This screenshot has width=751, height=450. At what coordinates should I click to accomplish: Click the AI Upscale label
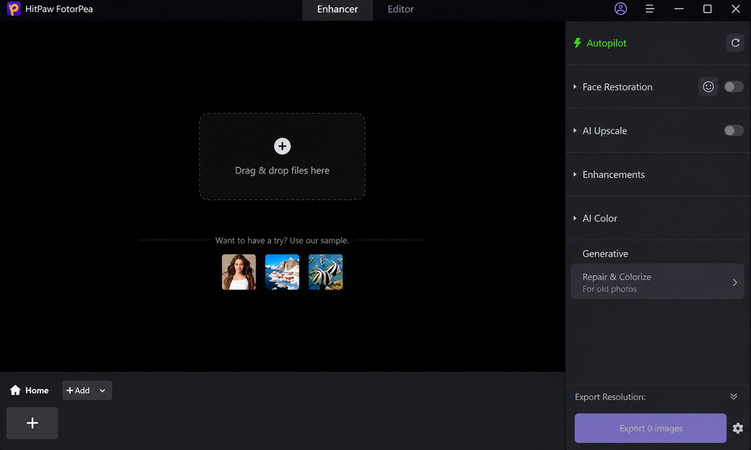(x=604, y=131)
